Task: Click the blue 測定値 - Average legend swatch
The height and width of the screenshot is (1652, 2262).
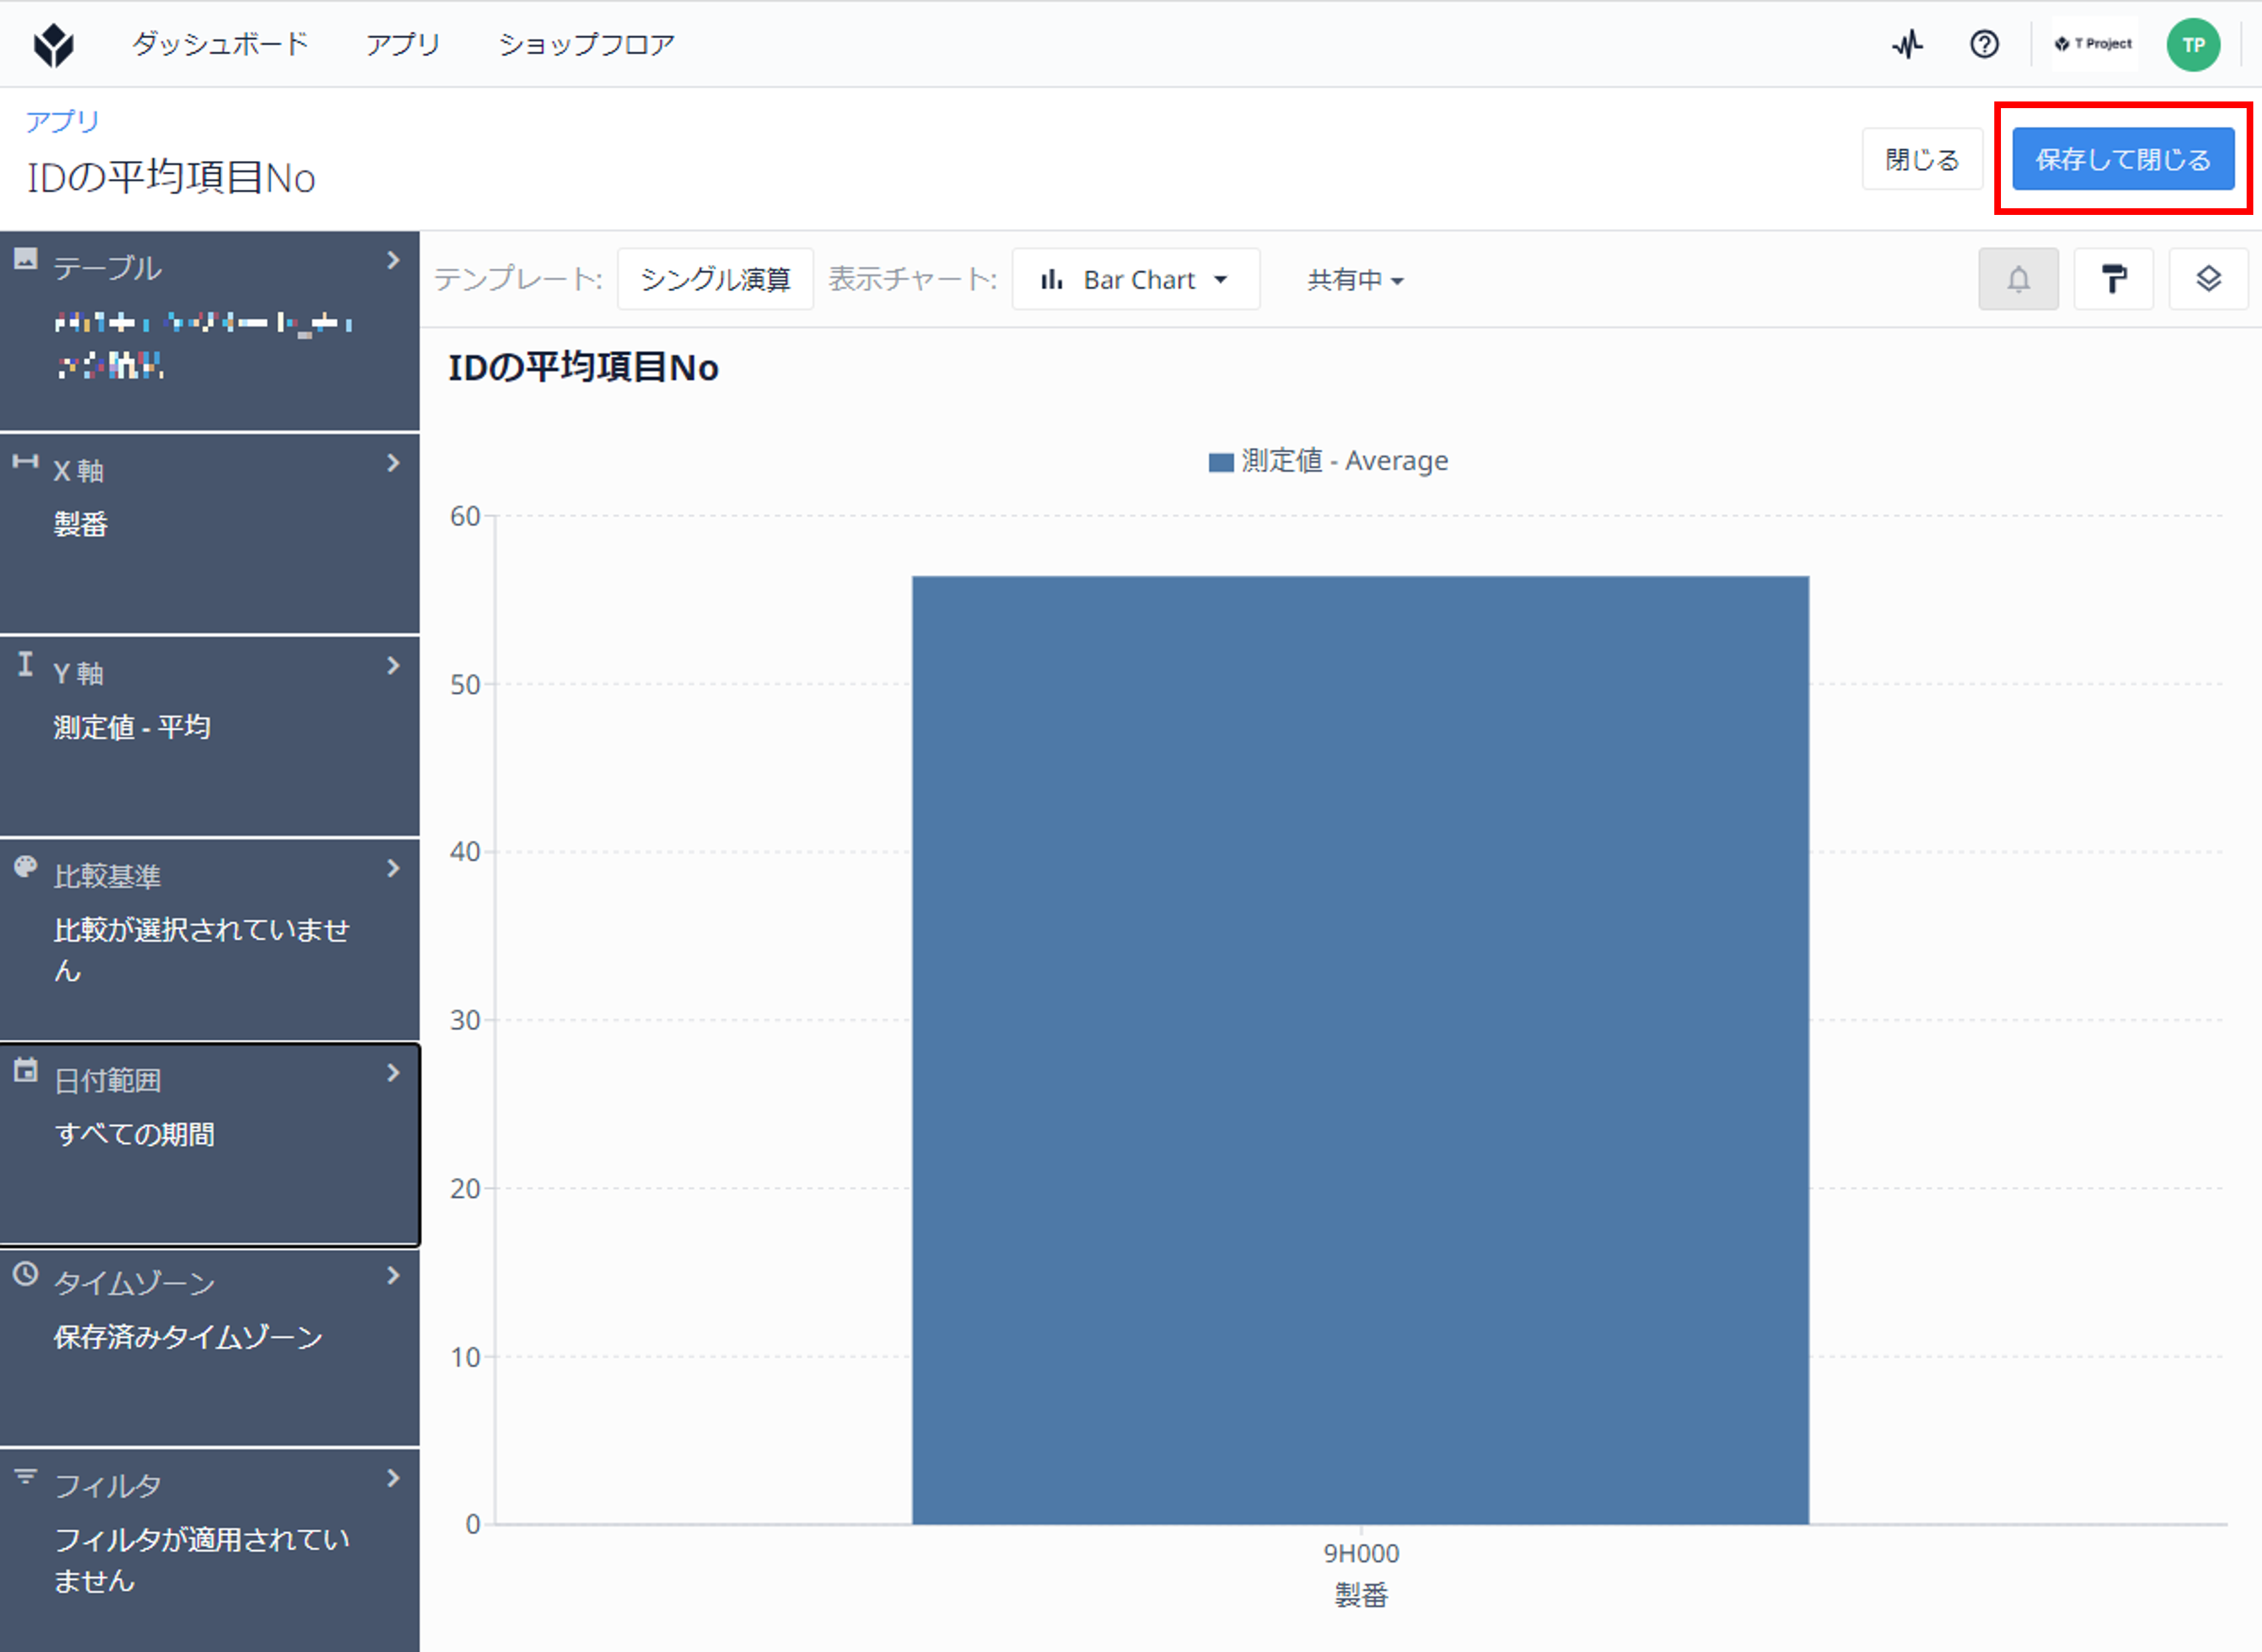Action: point(1220,462)
